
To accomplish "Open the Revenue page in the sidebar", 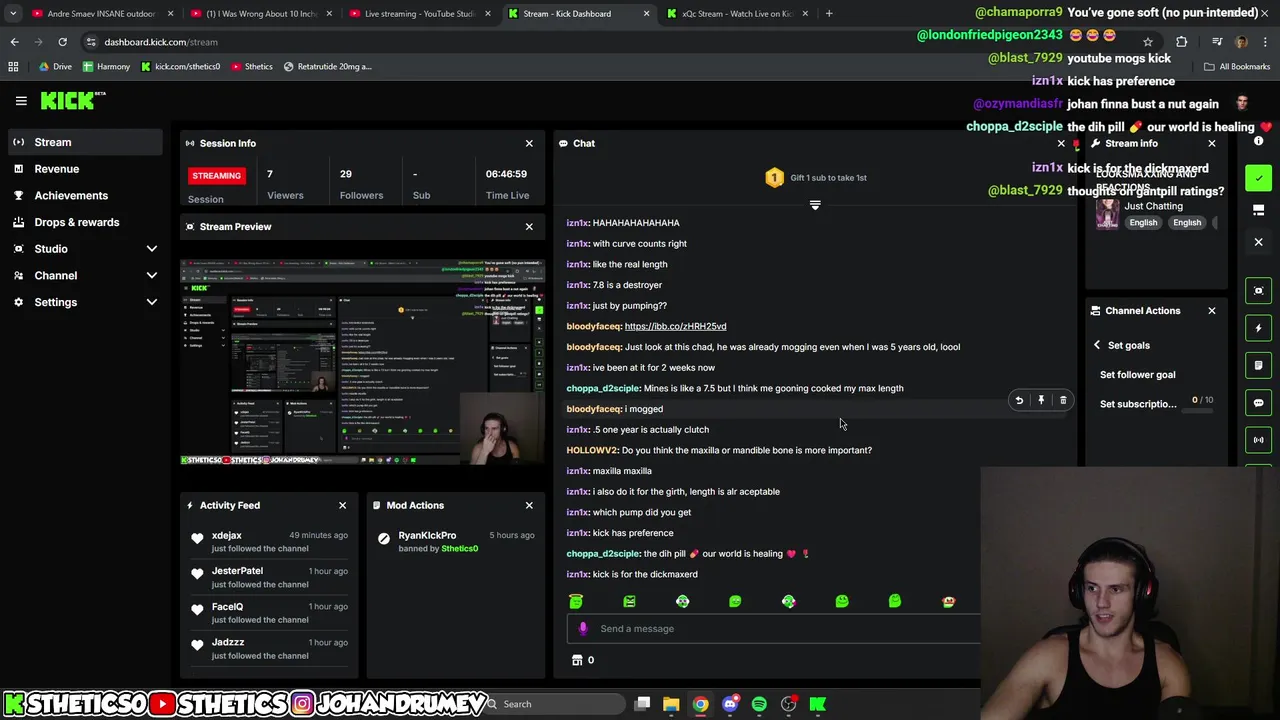I will tap(85, 169).
